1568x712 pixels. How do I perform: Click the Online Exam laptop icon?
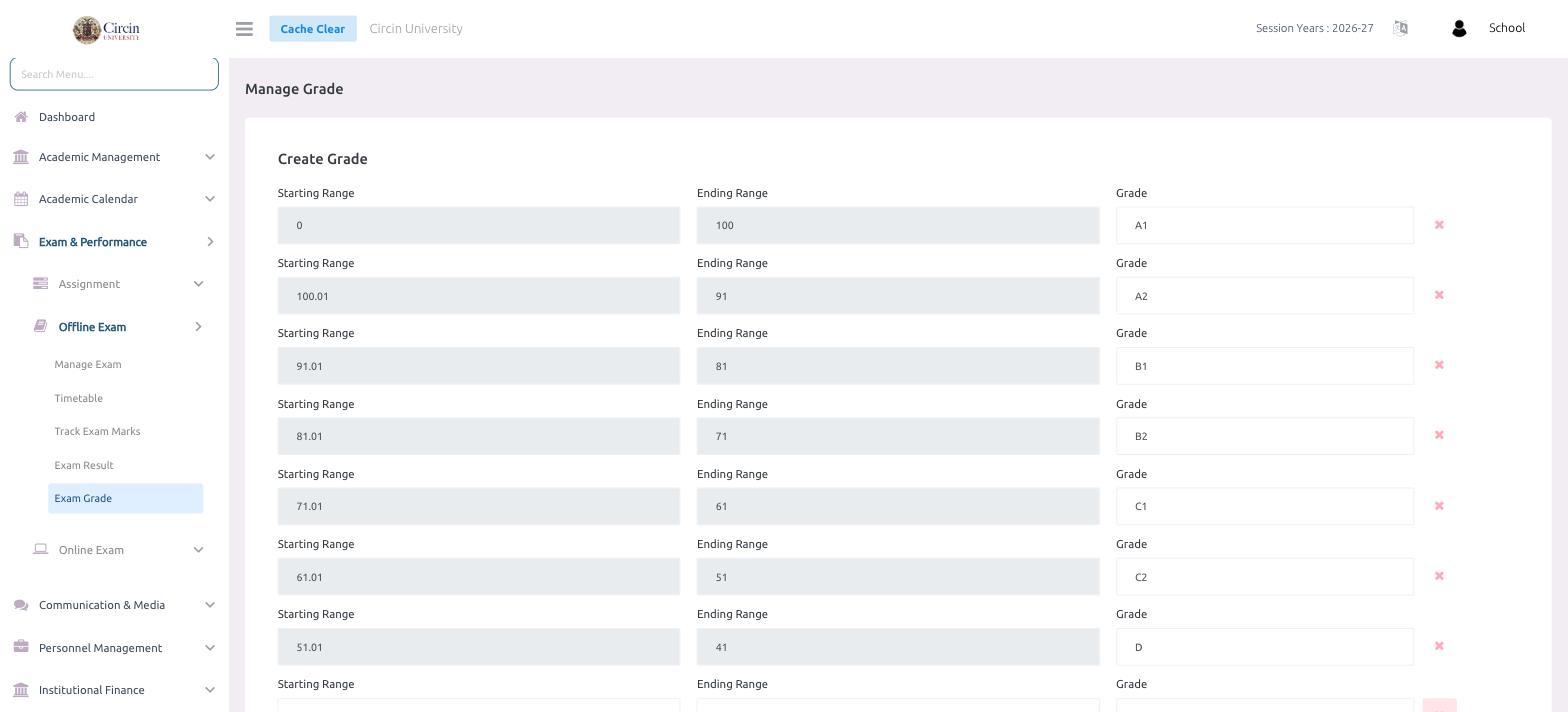(x=41, y=549)
